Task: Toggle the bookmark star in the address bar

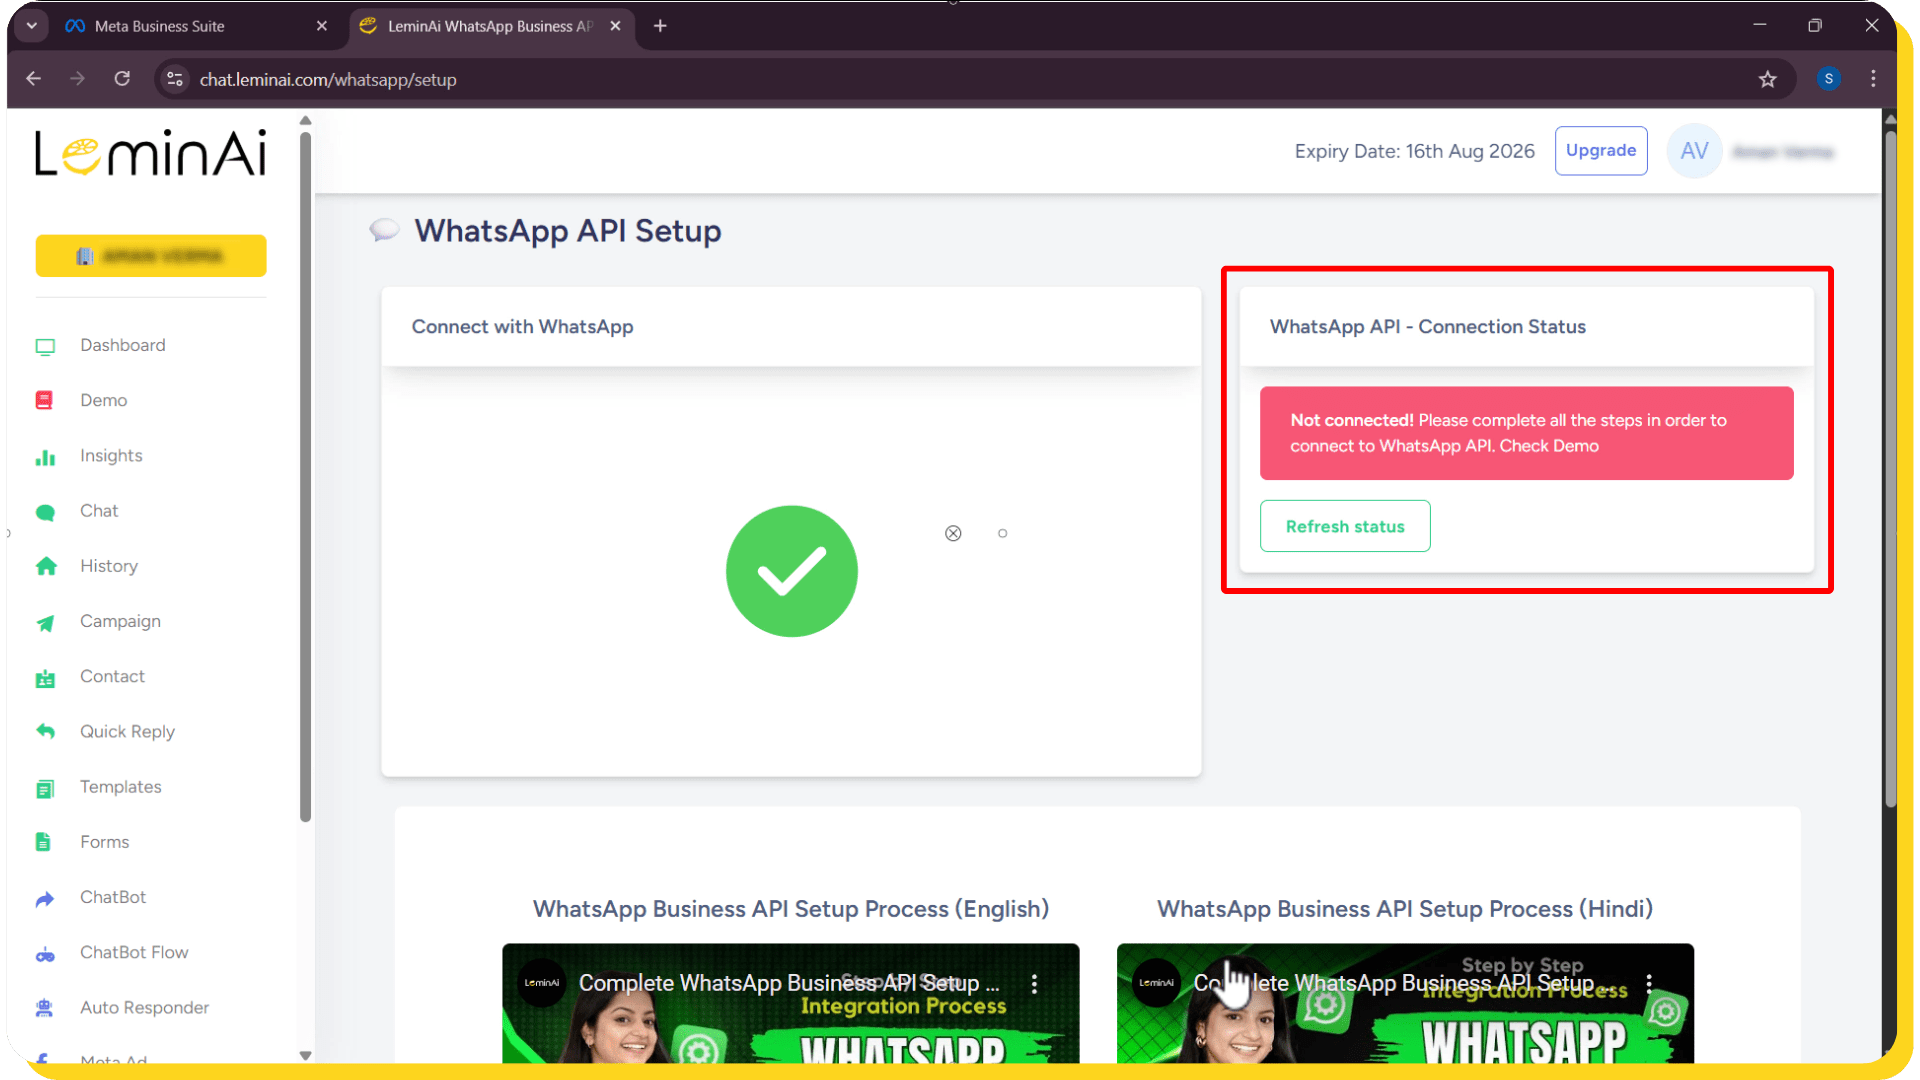Action: [x=1767, y=79]
